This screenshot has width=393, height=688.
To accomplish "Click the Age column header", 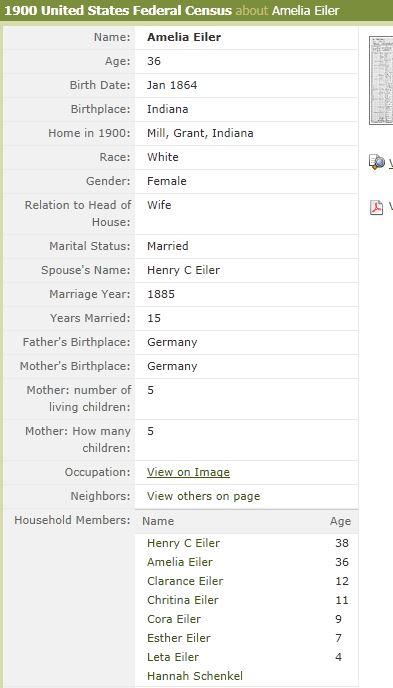I will 340,521.
